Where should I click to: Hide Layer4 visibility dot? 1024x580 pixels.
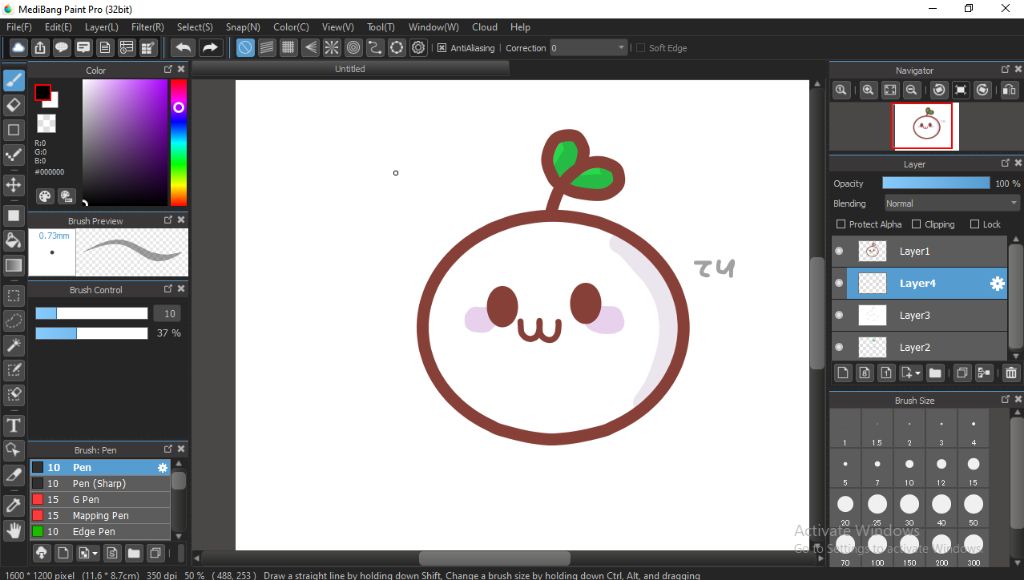coord(839,283)
